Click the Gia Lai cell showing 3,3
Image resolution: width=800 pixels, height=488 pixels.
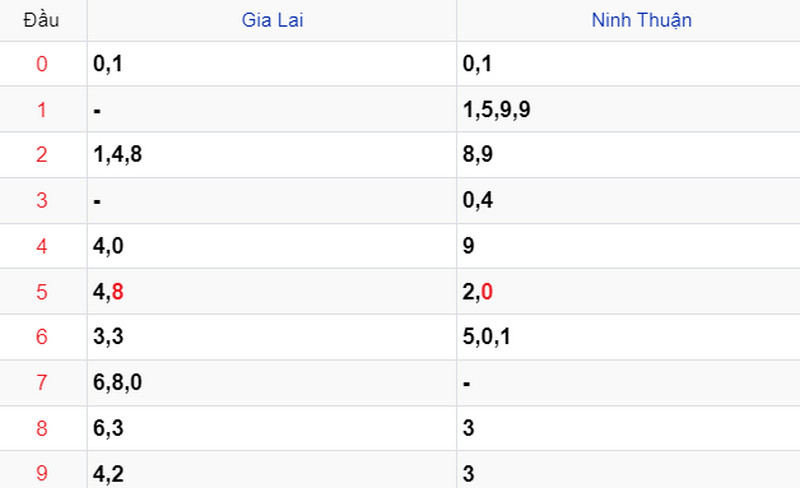coord(271,337)
